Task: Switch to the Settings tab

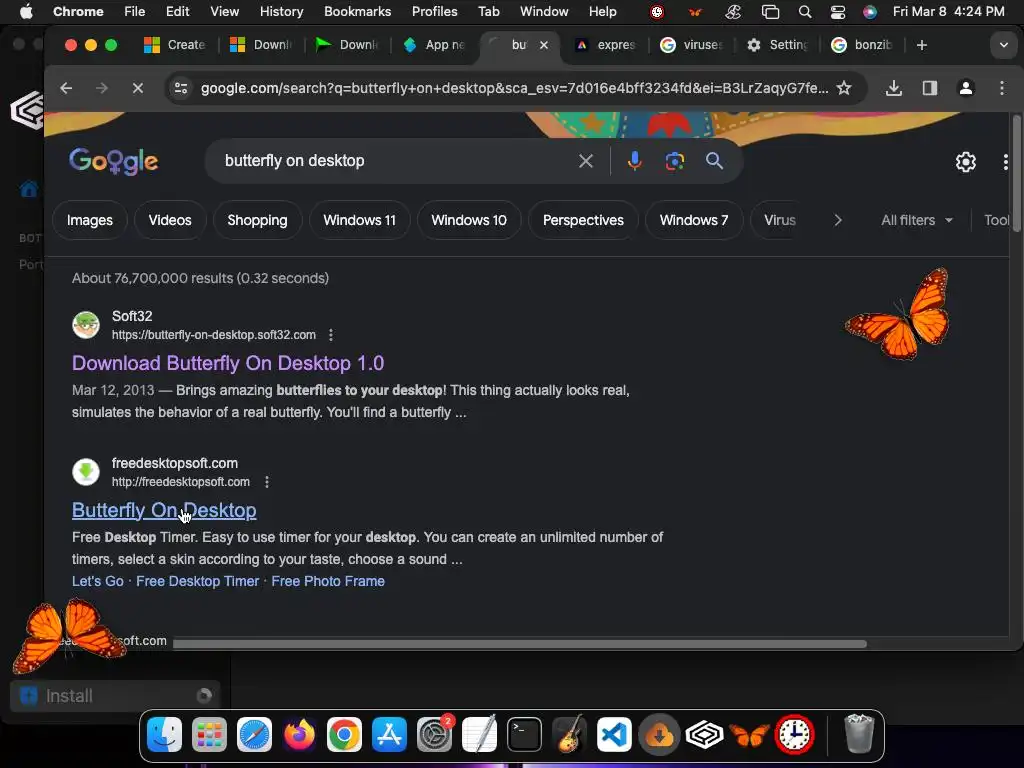Action: pyautogui.click(x=778, y=45)
